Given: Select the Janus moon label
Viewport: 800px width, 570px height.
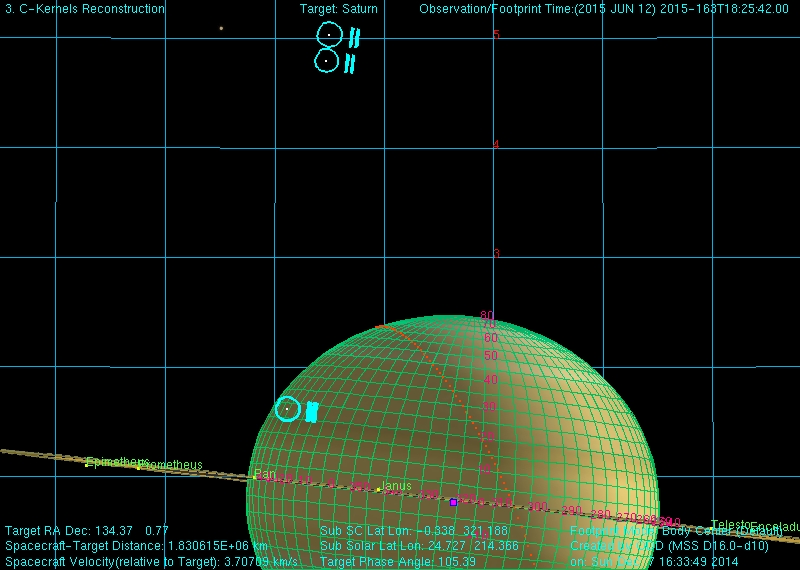Looking at the screenshot, I should [396, 486].
